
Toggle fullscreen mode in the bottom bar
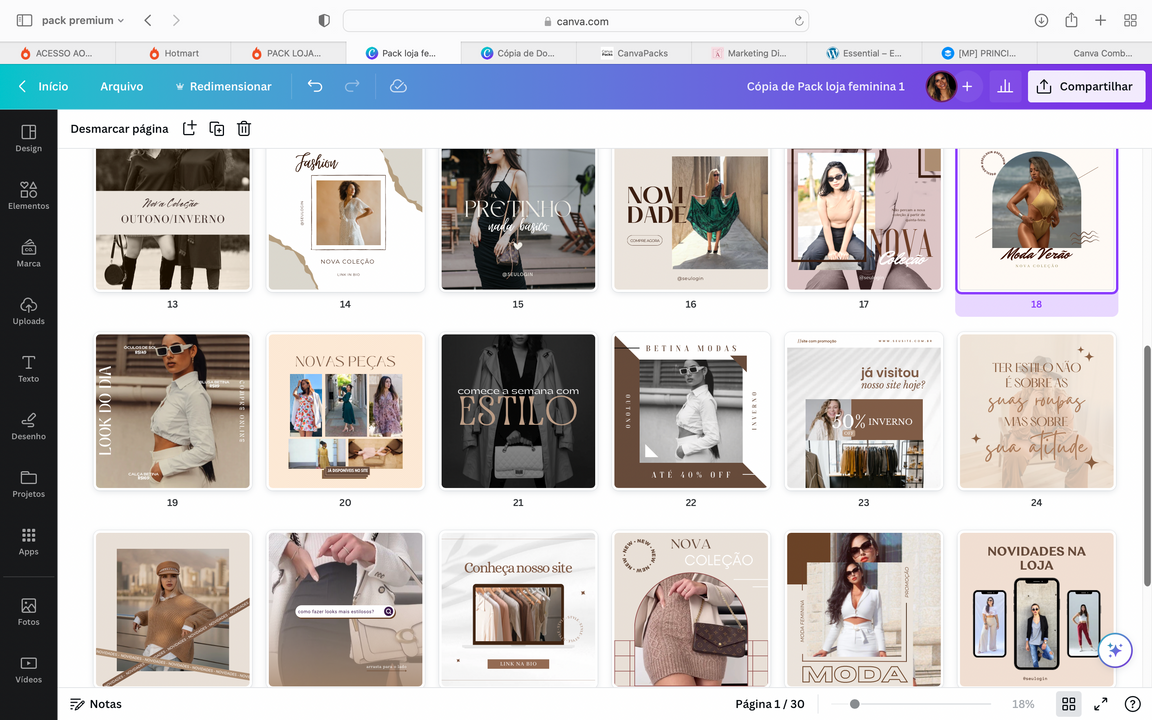[x=1100, y=704]
